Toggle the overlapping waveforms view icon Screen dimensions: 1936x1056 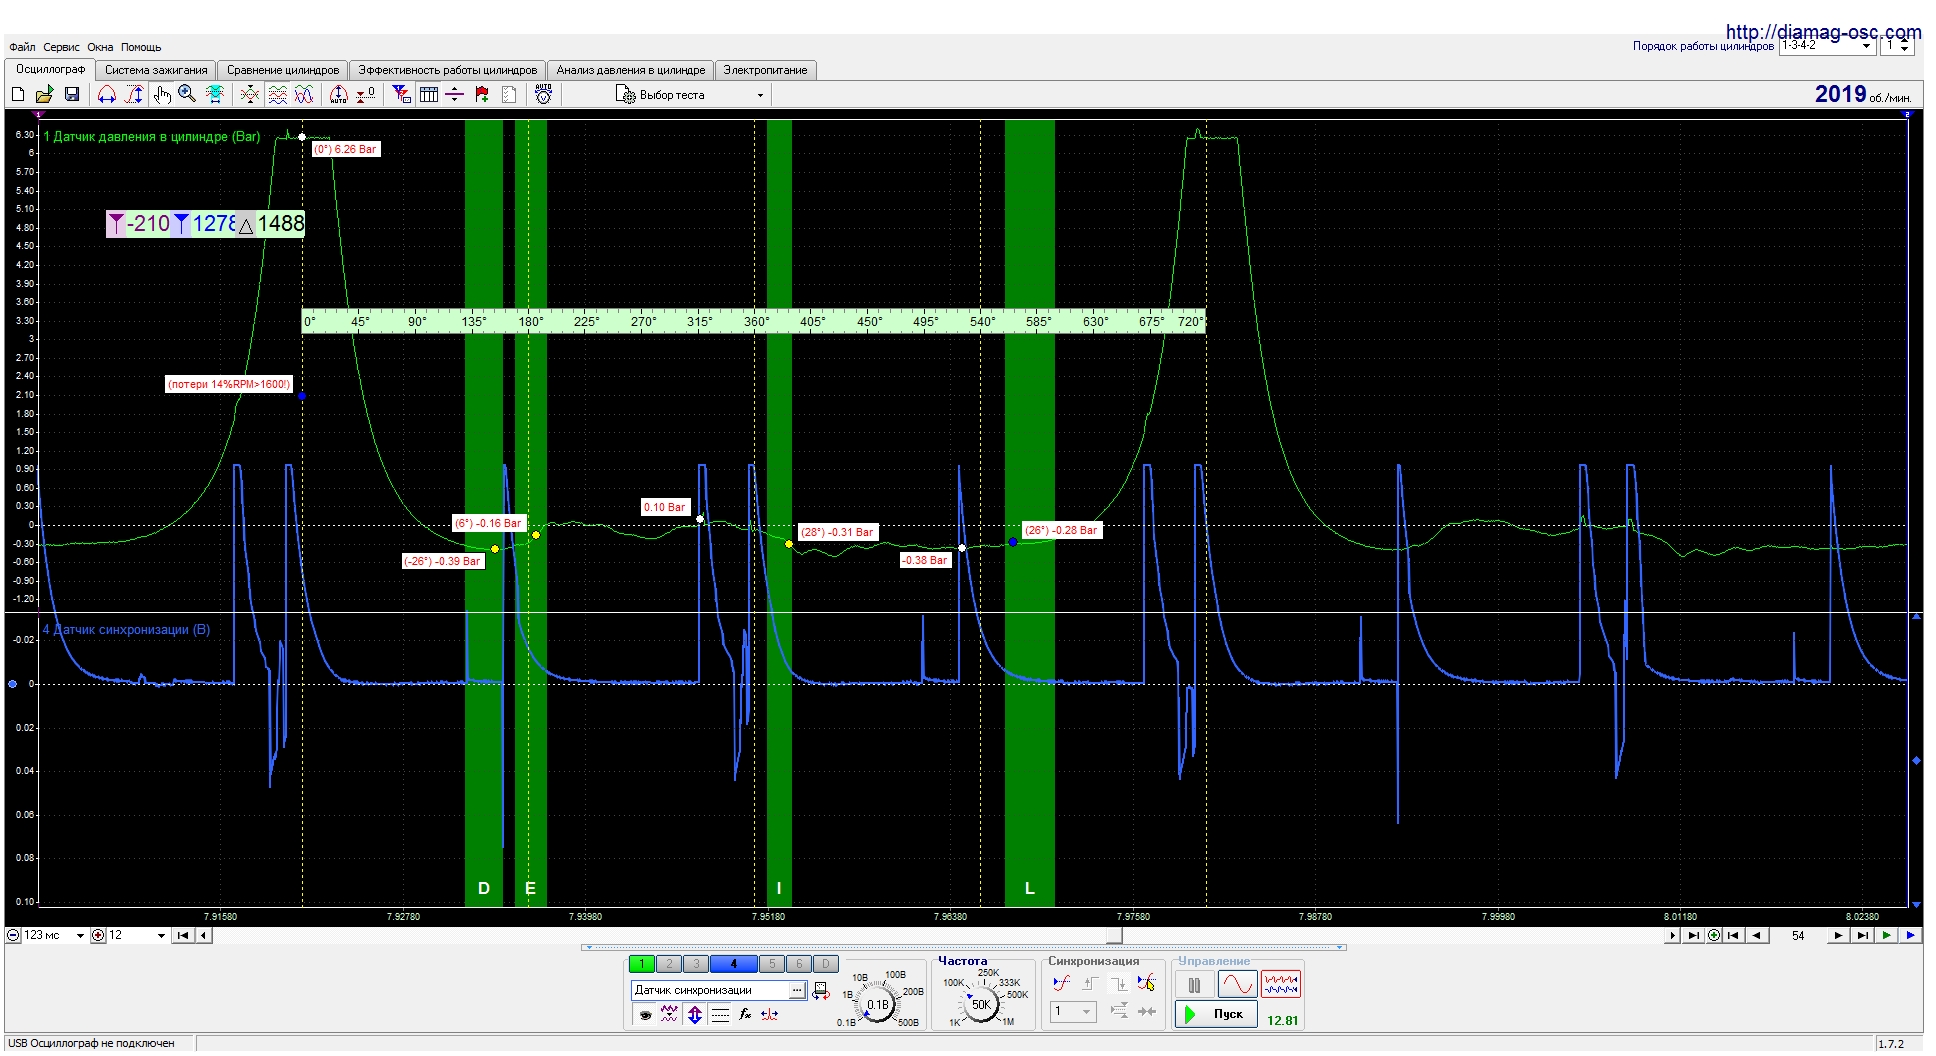304,94
